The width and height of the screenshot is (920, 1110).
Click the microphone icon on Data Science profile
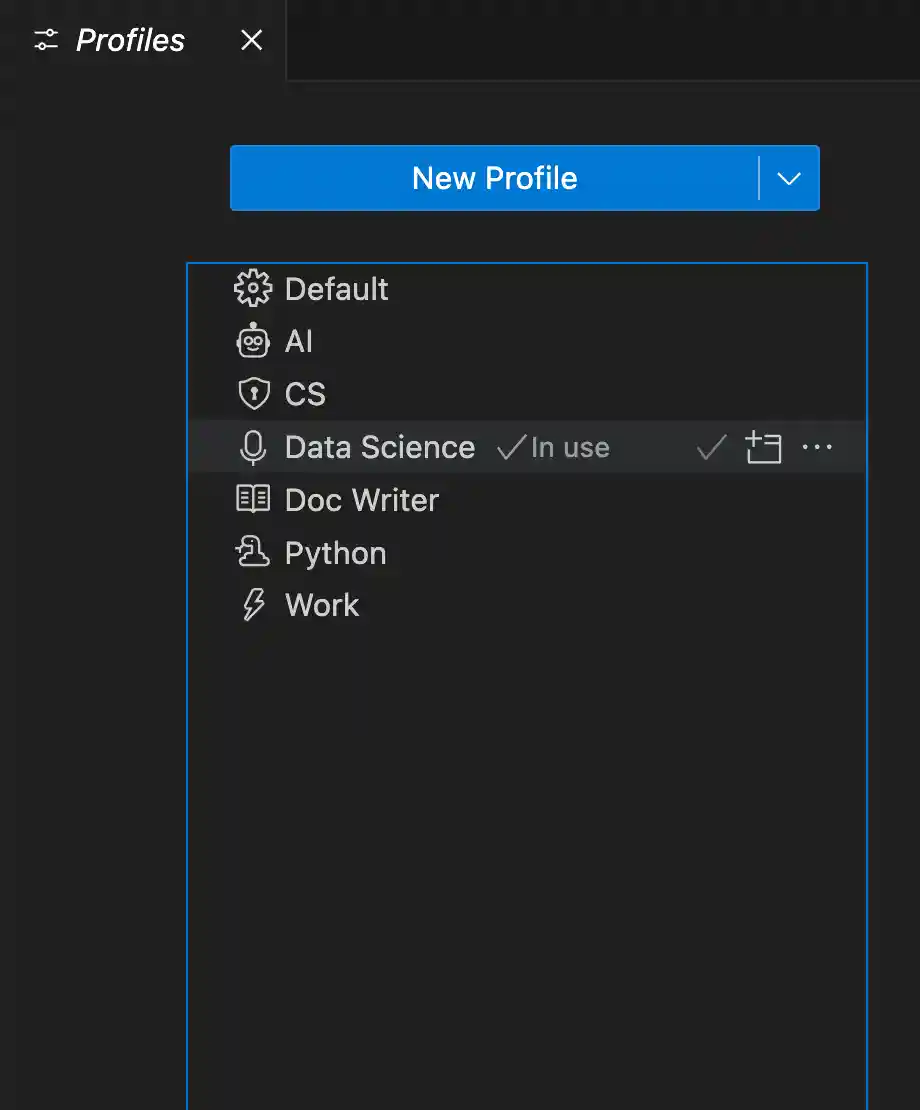(253, 447)
